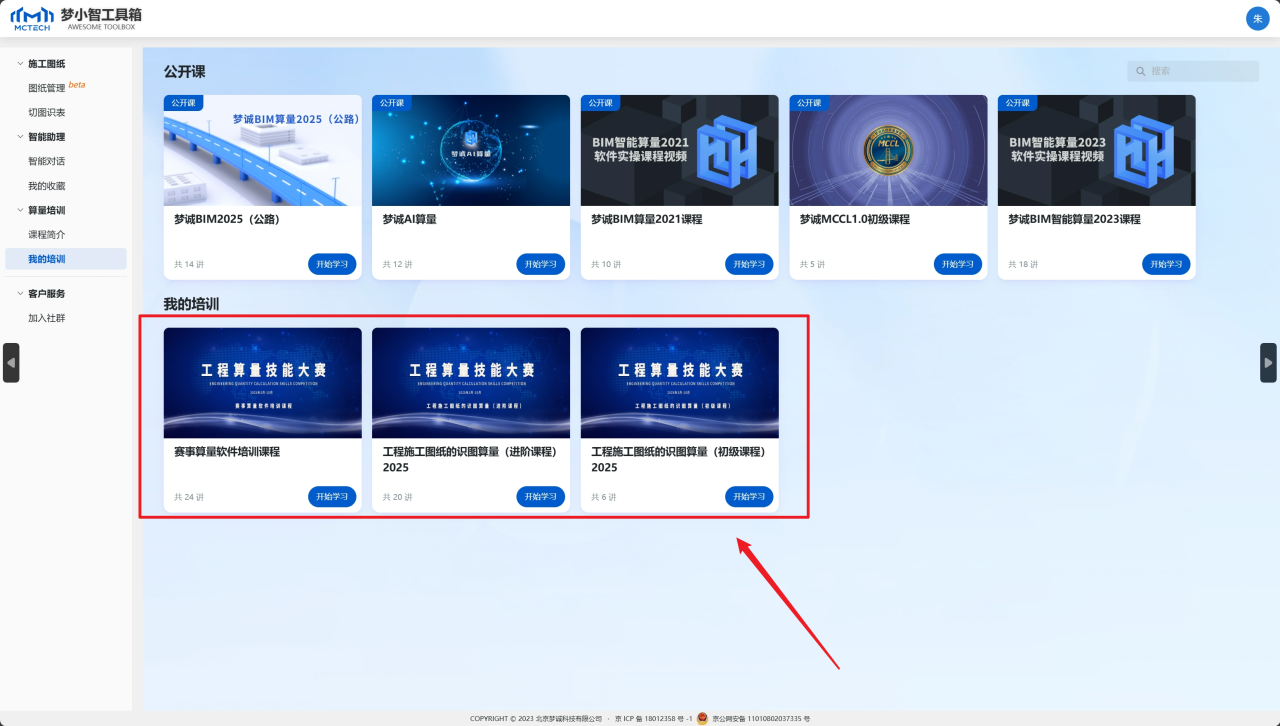This screenshot has height=726, width=1280.
Task: Click the search magnifier icon
Action: click(x=1141, y=71)
